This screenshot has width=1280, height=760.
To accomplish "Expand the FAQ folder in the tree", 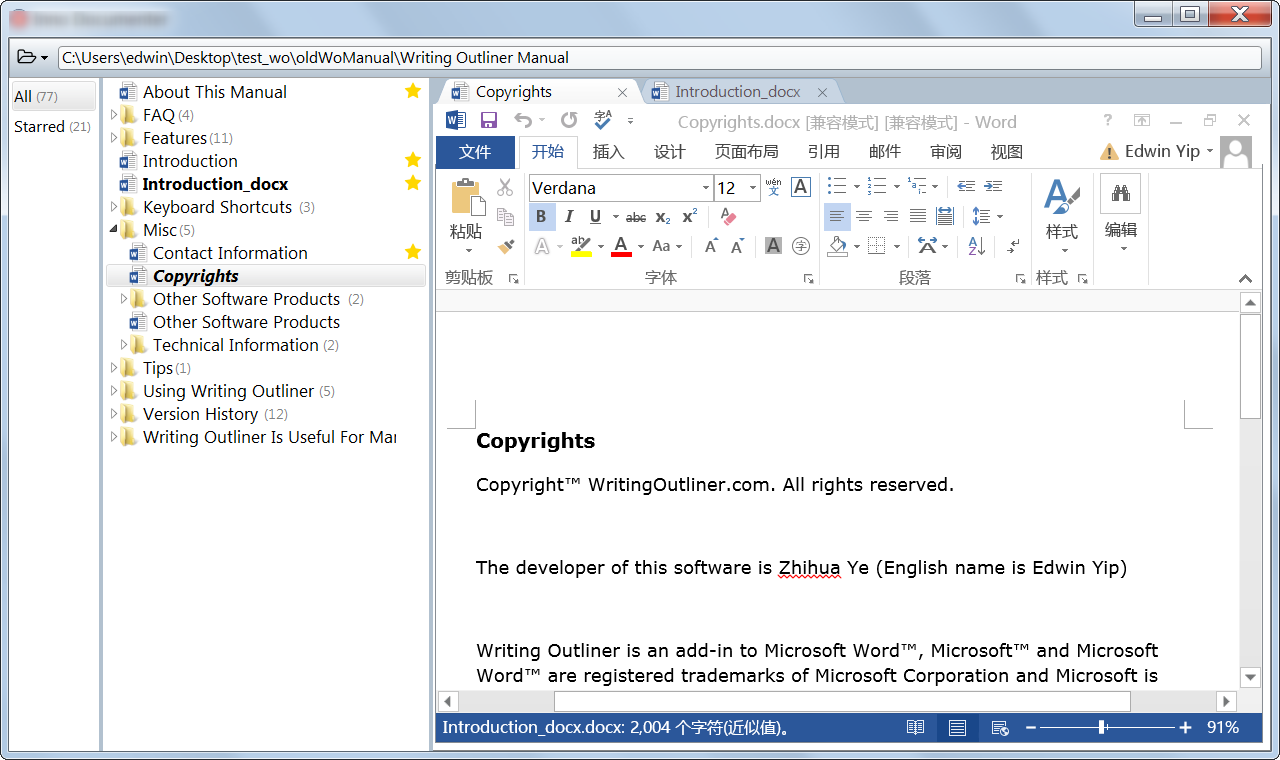I will pos(114,115).
